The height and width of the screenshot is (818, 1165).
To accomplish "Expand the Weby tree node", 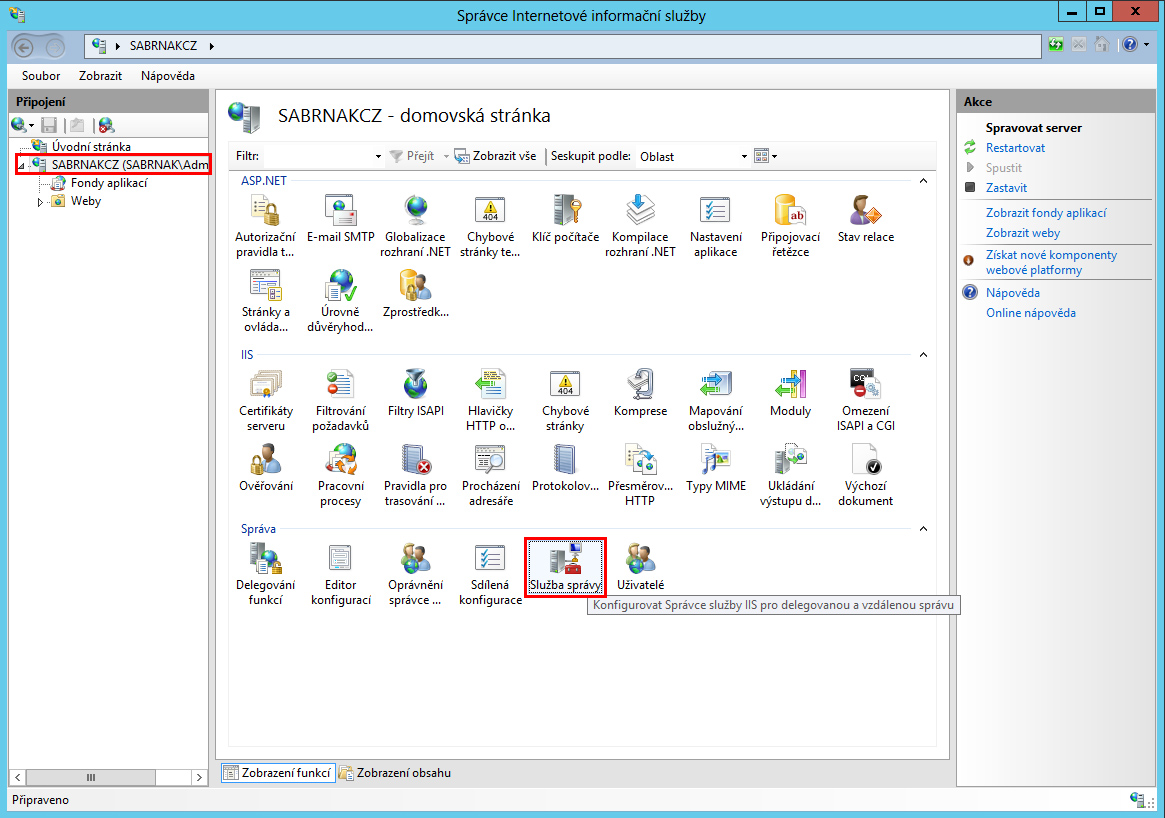I will pos(41,202).
